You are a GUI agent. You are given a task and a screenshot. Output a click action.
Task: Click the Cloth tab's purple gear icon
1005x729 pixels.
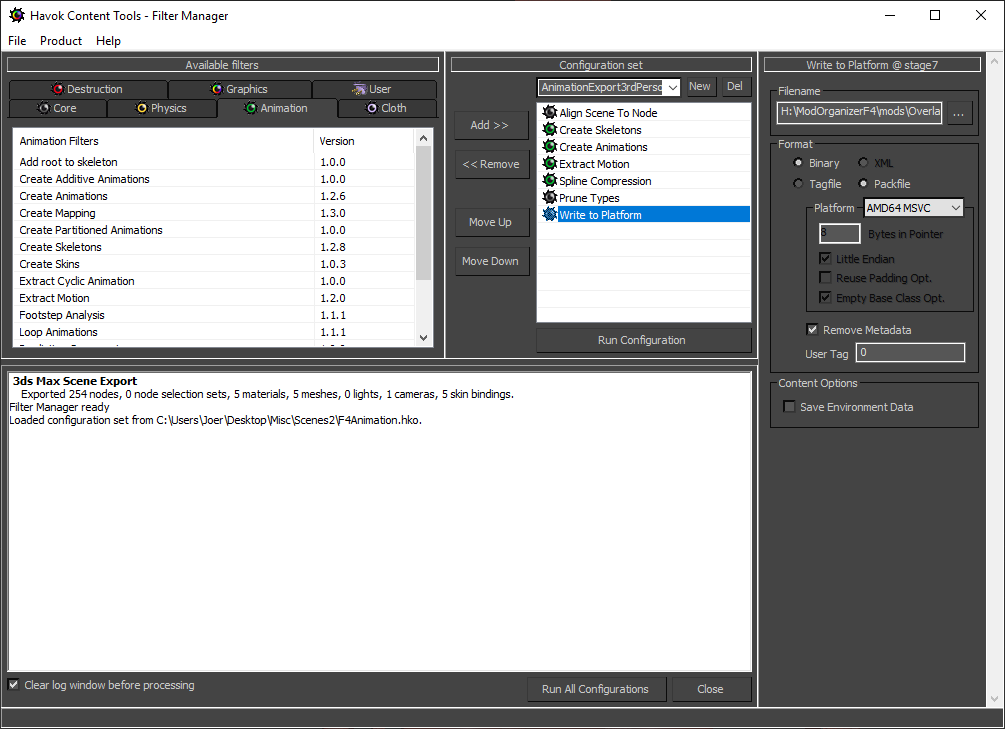coord(372,108)
